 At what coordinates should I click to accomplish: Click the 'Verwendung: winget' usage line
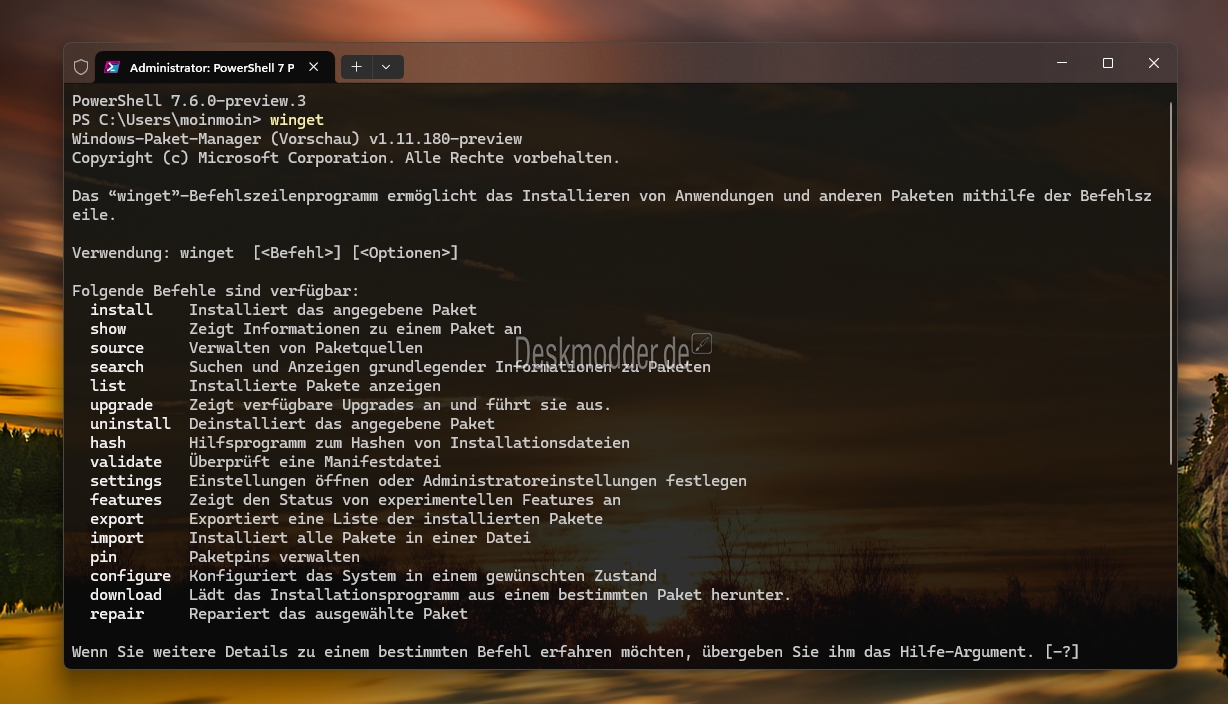tap(265, 253)
